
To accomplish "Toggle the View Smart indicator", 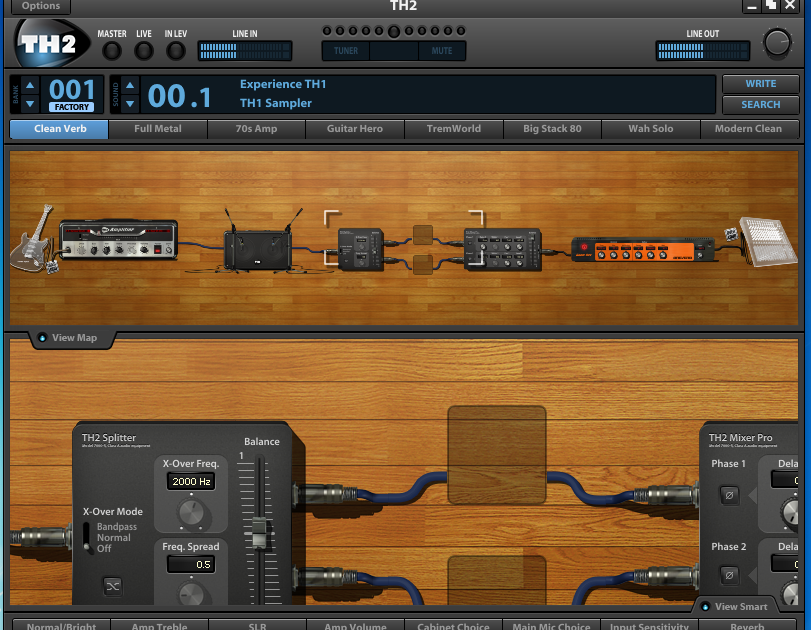I will click(x=705, y=607).
